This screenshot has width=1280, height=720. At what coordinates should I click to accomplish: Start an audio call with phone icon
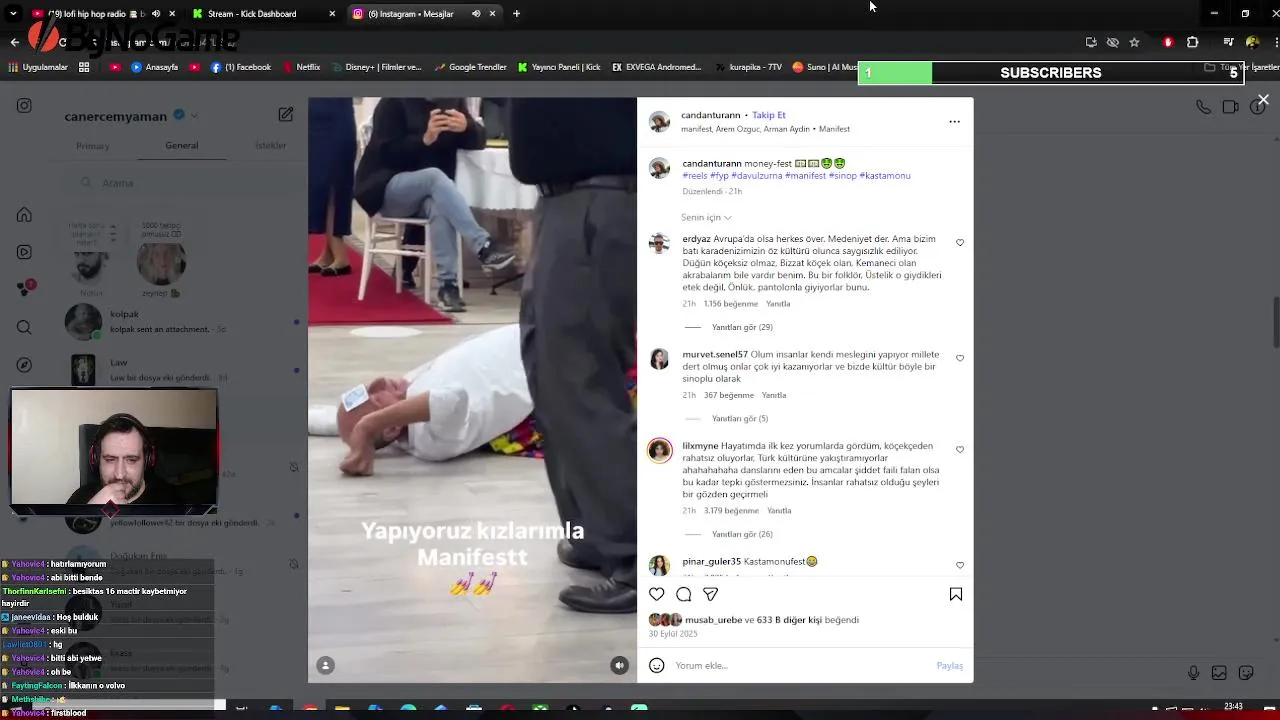tap(1203, 107)
